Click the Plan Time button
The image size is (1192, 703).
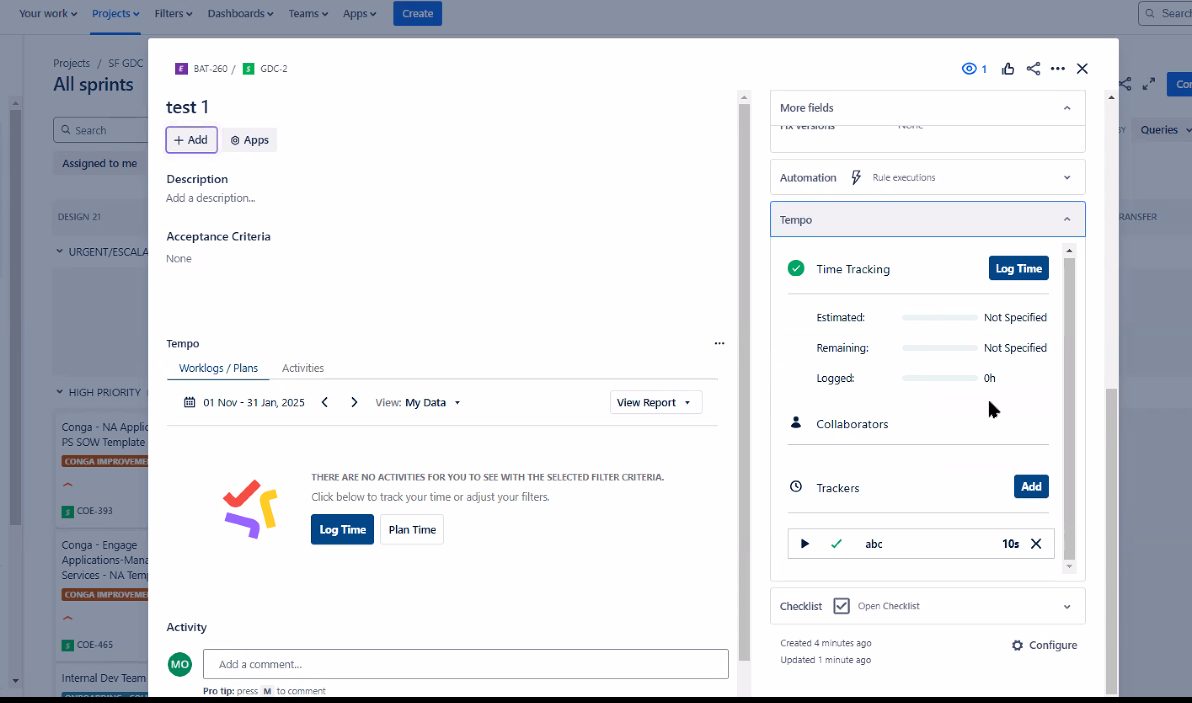coord(411,530)
